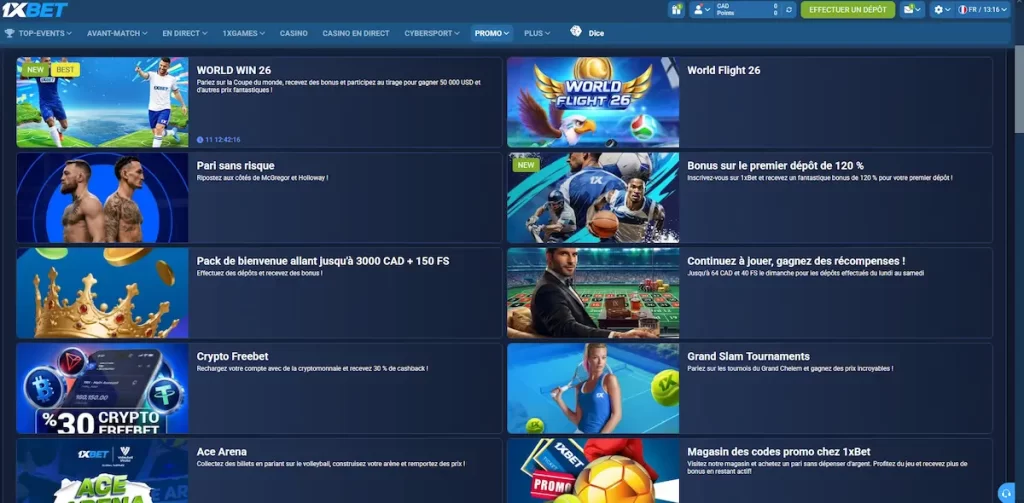Click the NEW badge on WORLD WIN 26
This screenshot has width=1024, height=503.
tap(35, 70)
